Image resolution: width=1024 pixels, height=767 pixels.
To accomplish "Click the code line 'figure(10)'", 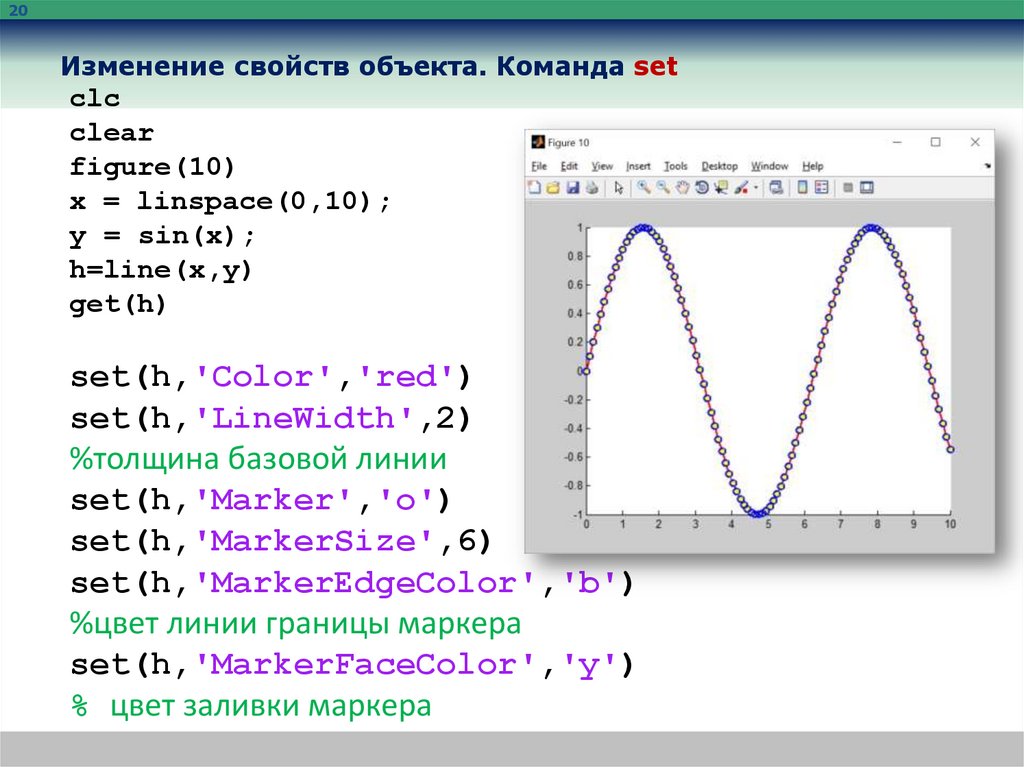I will coord(152,167).
